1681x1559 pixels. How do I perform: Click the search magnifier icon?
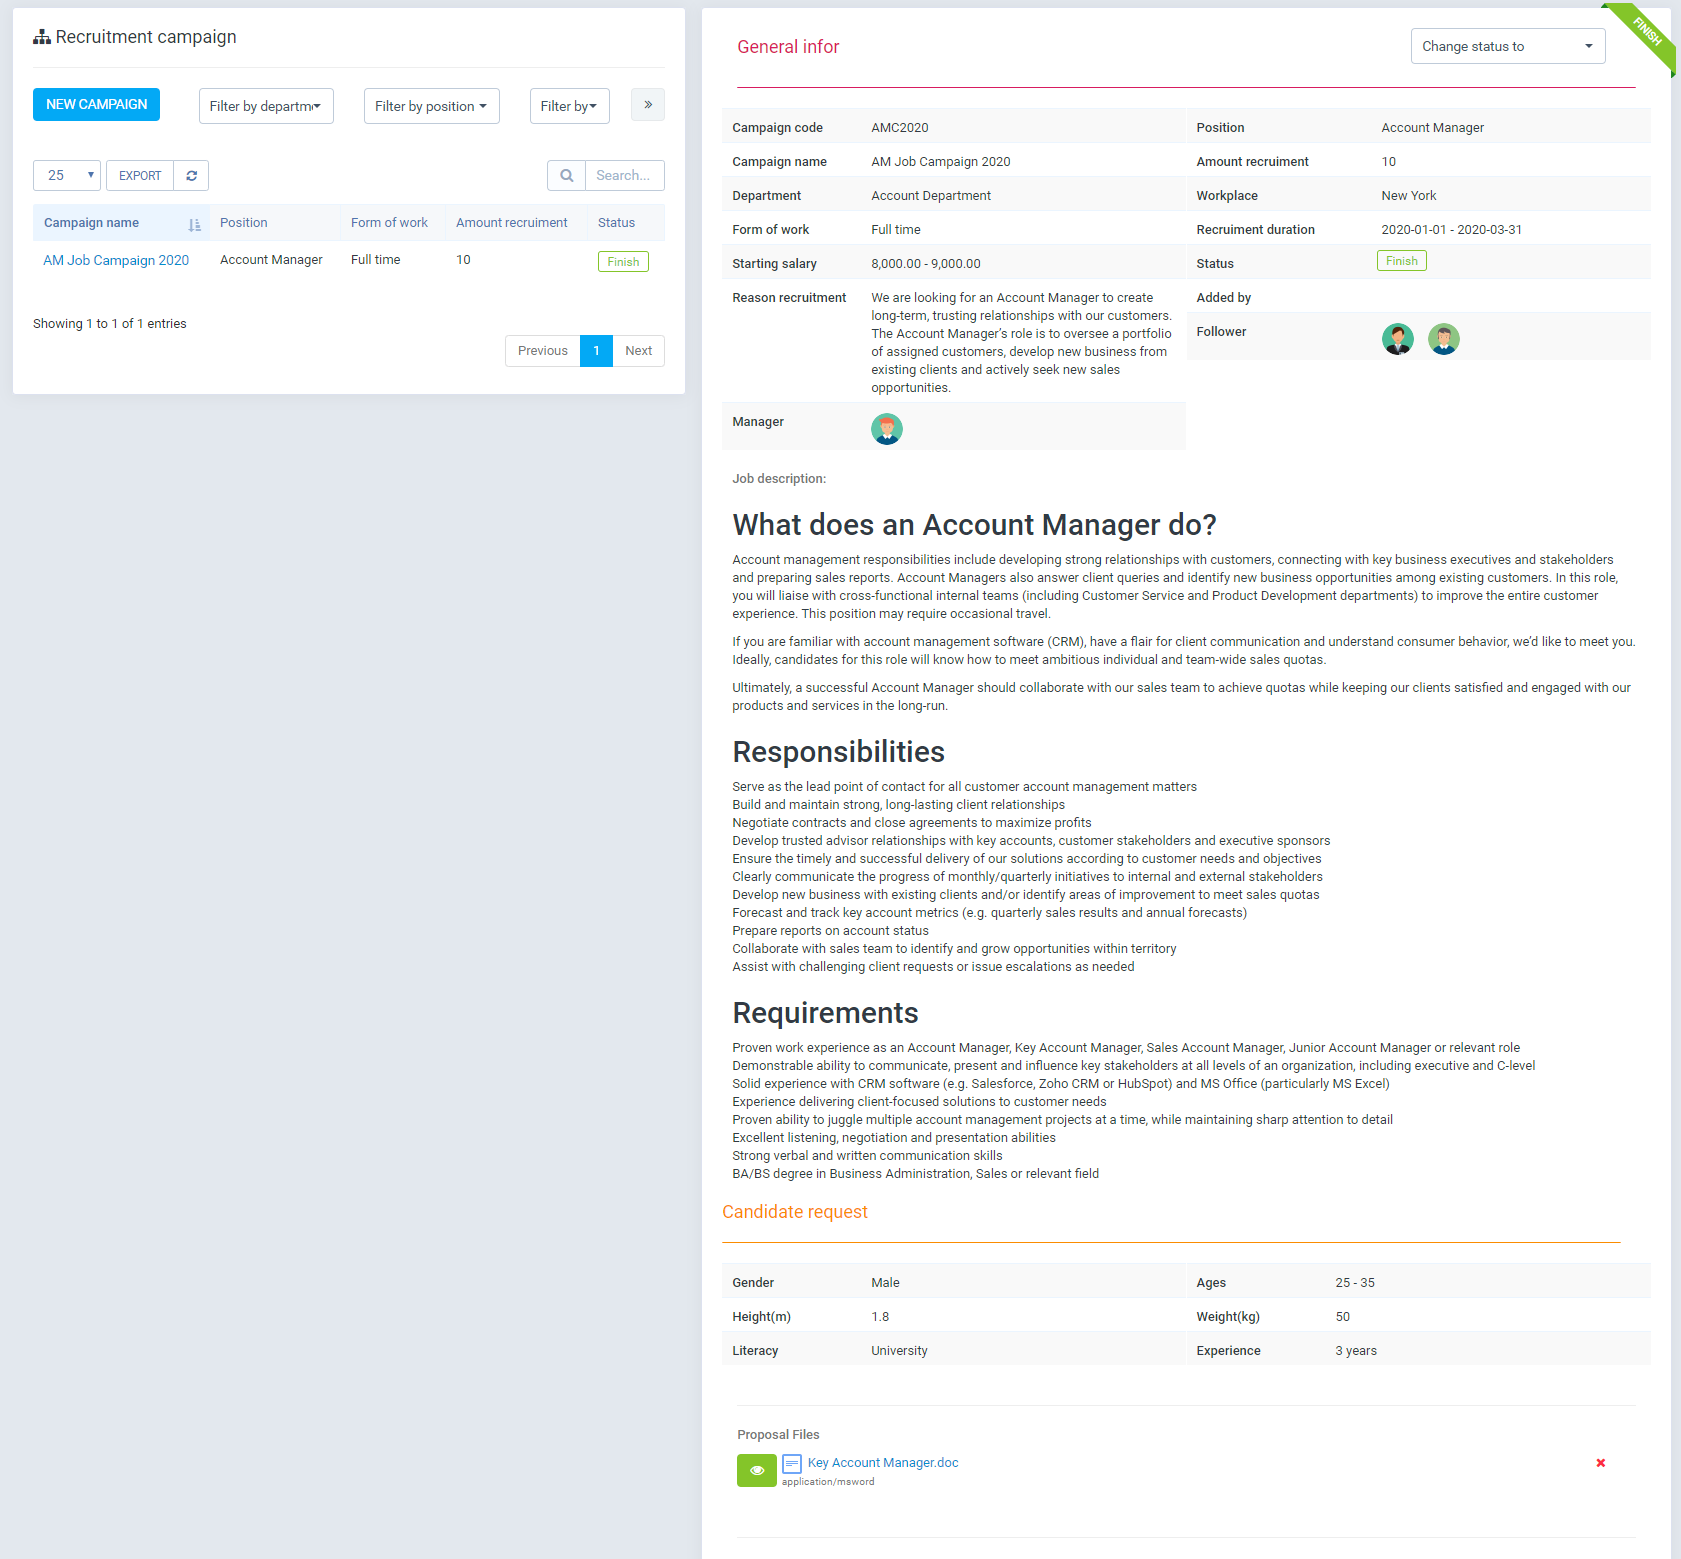(x=566, y=176)
